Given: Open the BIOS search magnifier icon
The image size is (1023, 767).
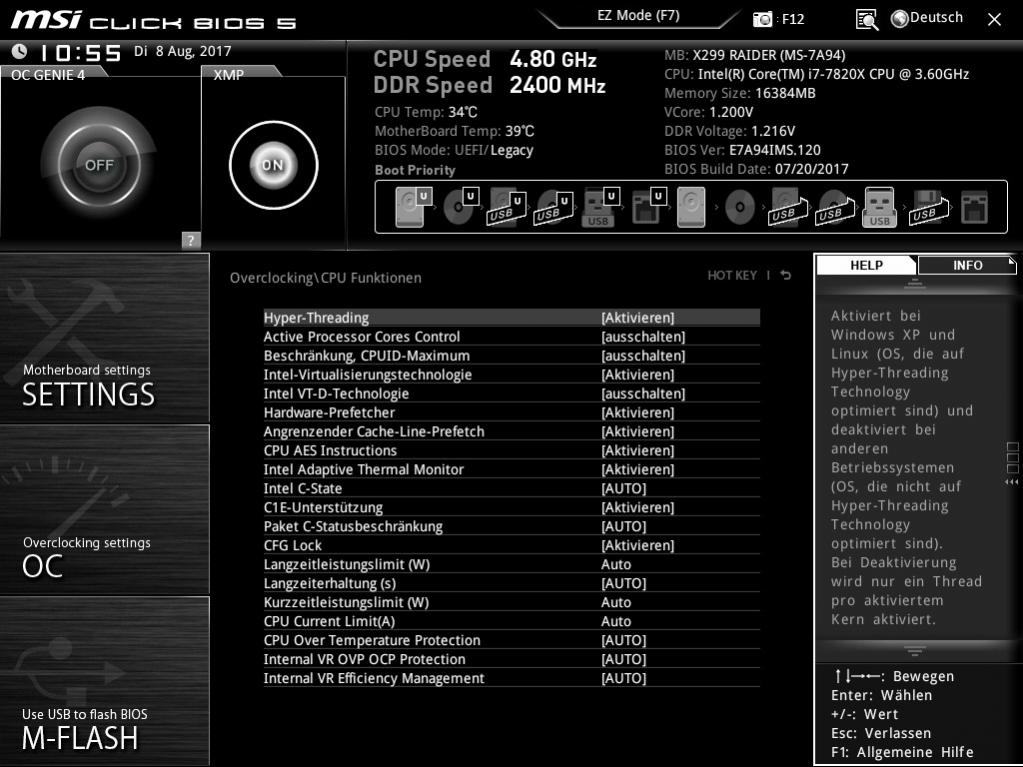Looking at the screenshot, I should click(866, 20).
